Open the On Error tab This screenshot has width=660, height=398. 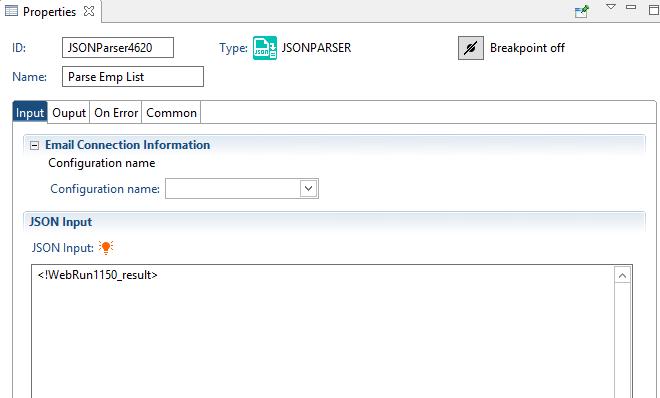point(116,113)
